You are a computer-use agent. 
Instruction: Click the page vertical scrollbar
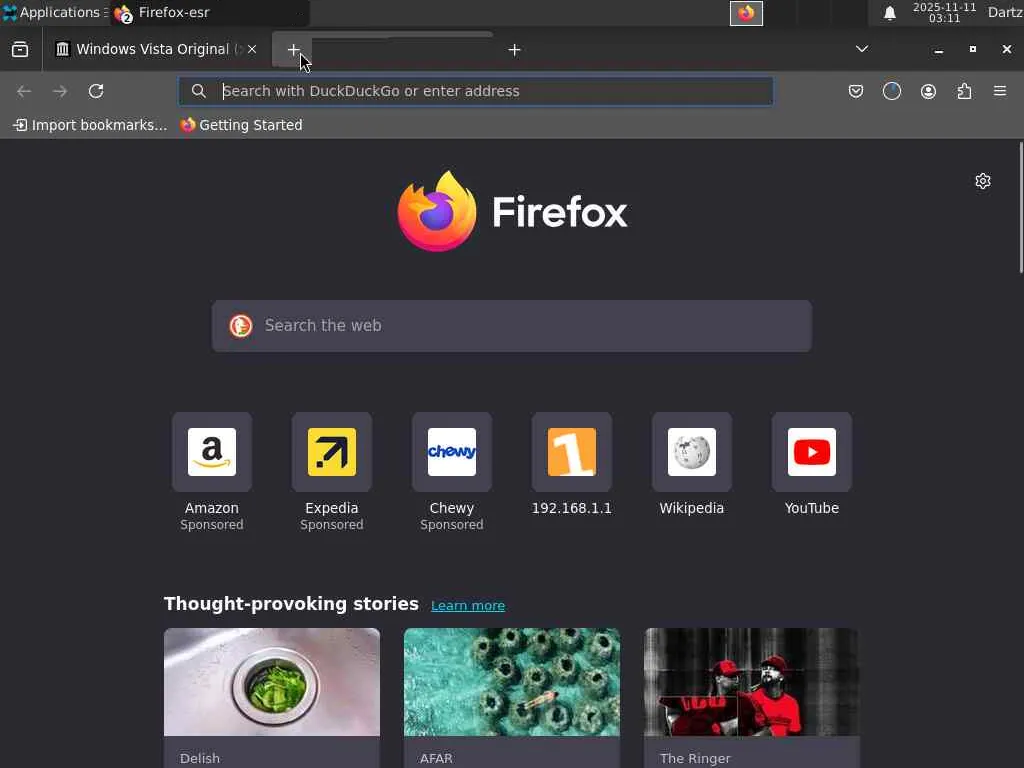[1021, 207]
